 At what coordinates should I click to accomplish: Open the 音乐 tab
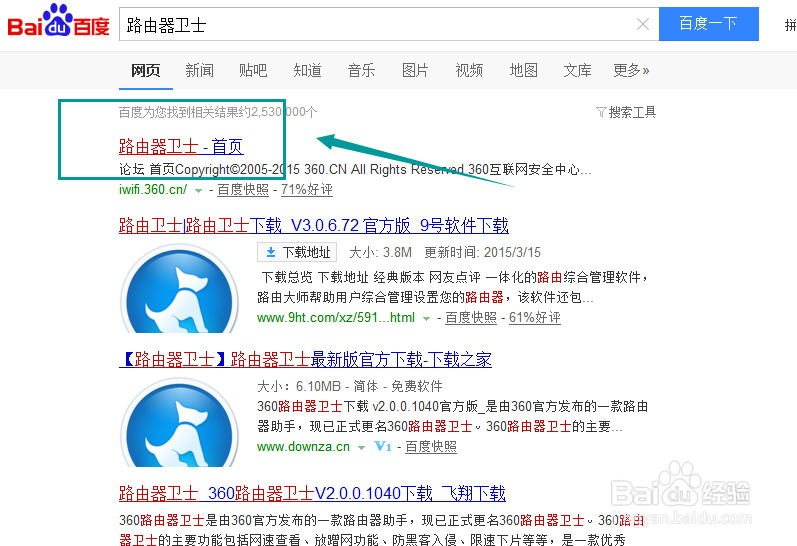pyautogui.click(x=361, y=70)
